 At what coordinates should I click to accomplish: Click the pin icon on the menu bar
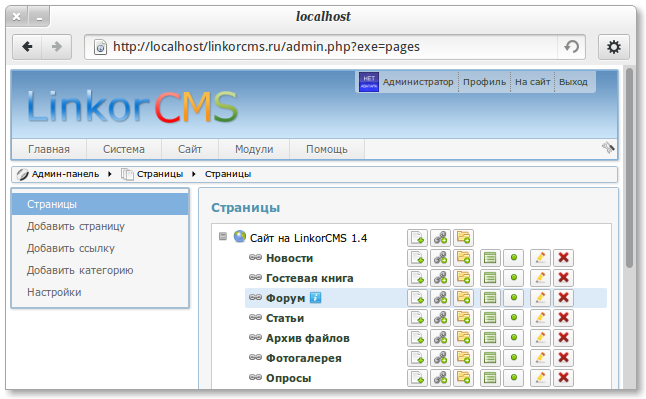pos(608,148)
